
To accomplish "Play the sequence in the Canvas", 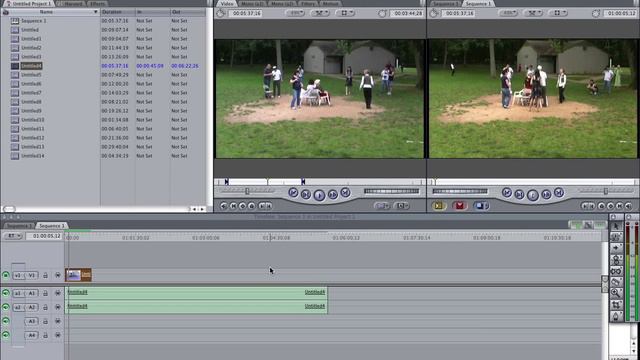I will 533,195.
